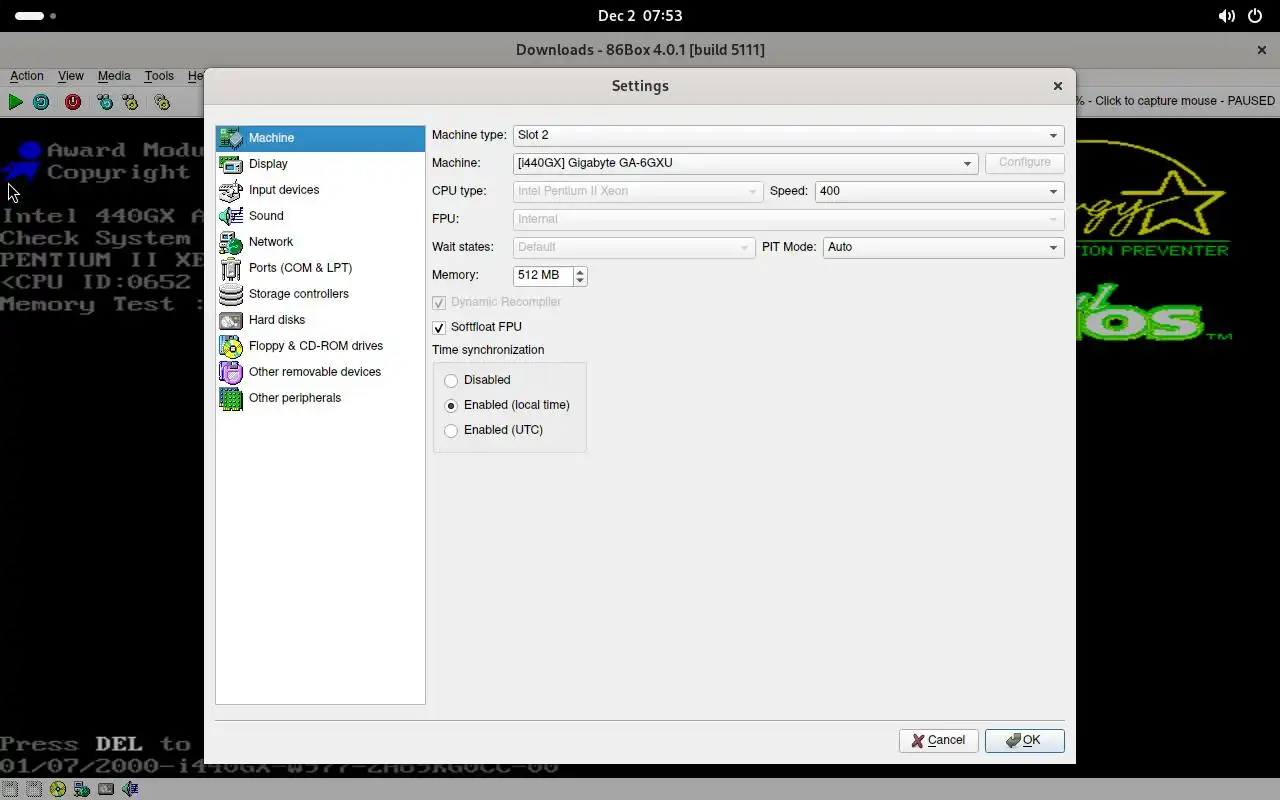Click the red ACPI power-off toolbar icon
This screenshot has height=800, width=1280.
(73, 102)
